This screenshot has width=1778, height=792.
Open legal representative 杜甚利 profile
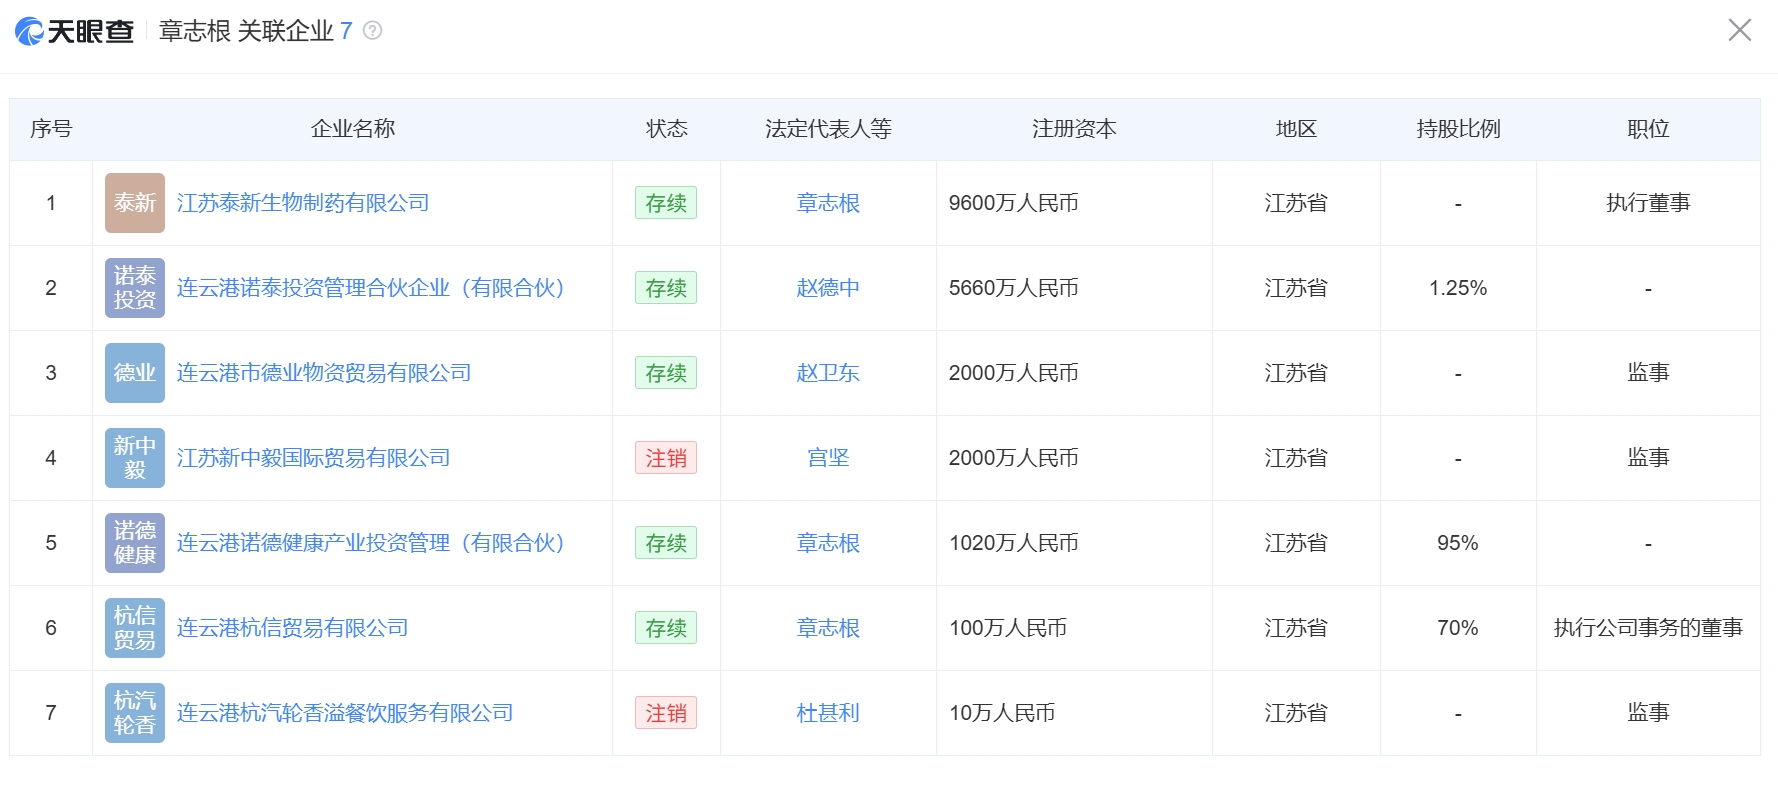[x=828, y=713]
